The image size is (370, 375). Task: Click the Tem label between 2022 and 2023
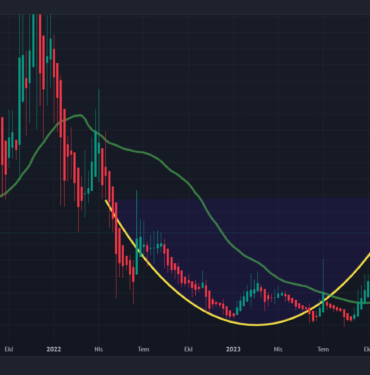pos(143,349)
